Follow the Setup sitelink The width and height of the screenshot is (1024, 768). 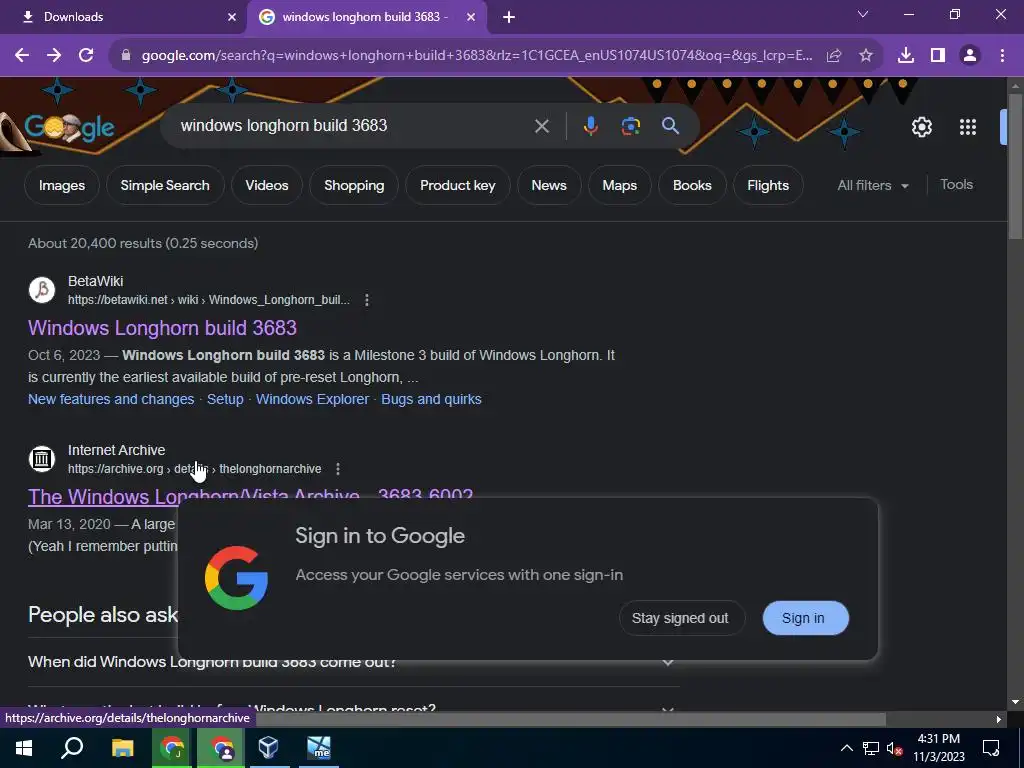pyautogui.click(x=225, y=399)
